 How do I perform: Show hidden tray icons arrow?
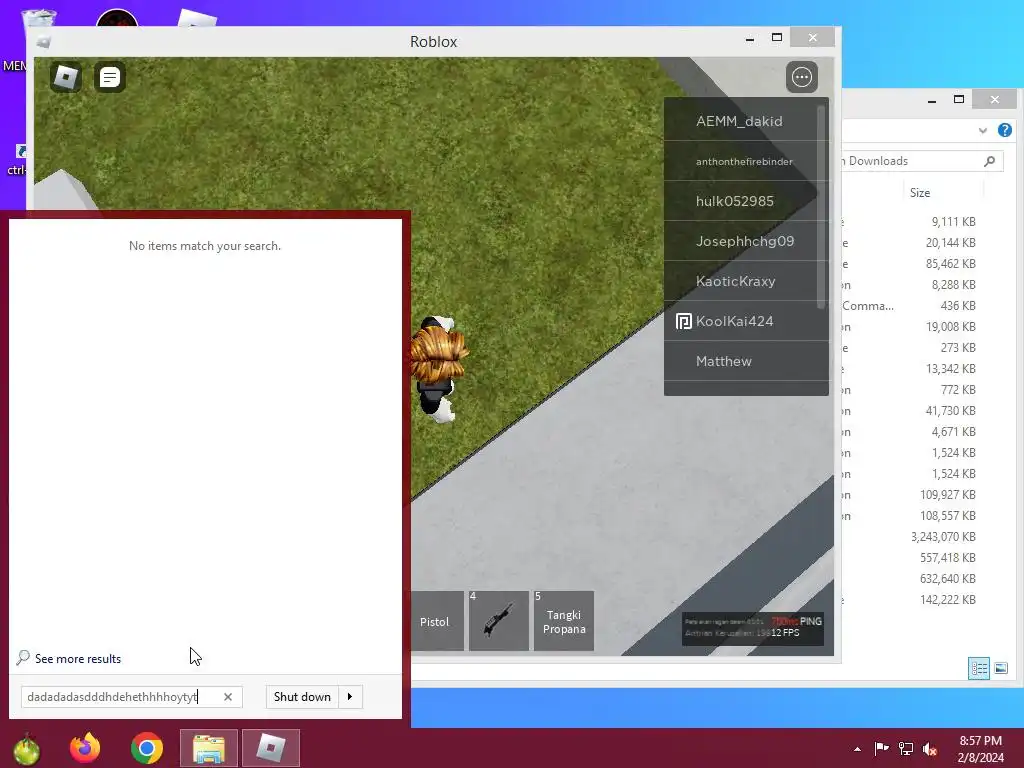pyautogui.click(x=857, y=749)
